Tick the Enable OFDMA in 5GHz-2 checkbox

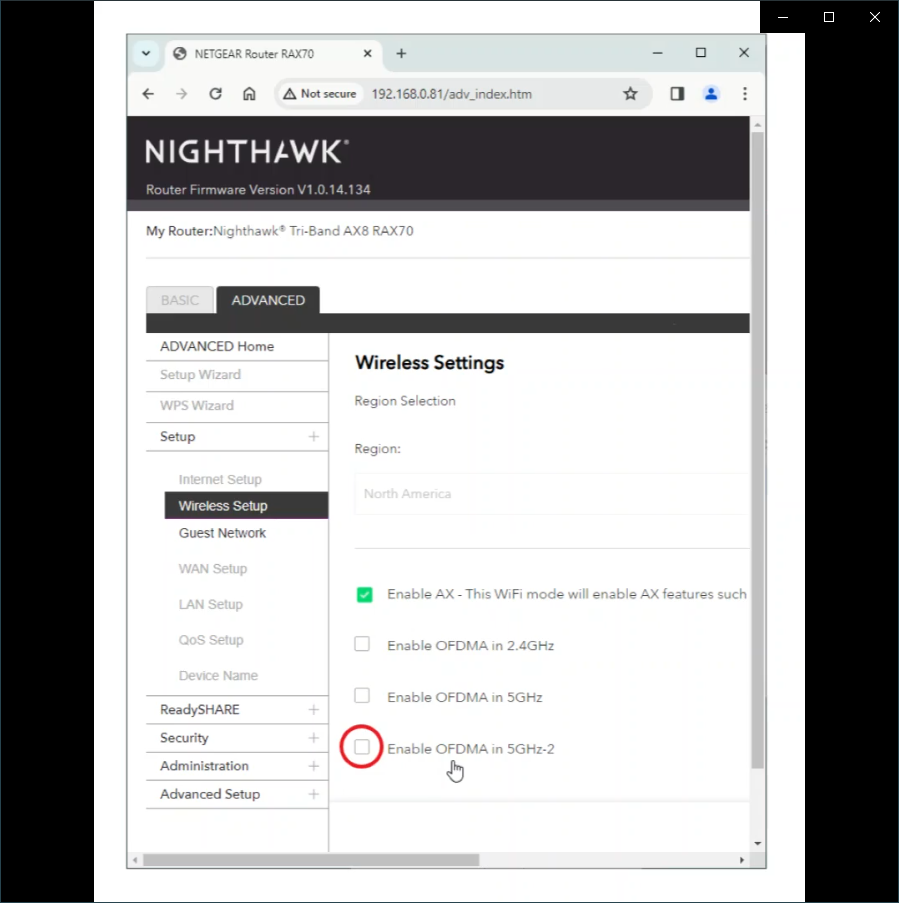tap(362, 747)
